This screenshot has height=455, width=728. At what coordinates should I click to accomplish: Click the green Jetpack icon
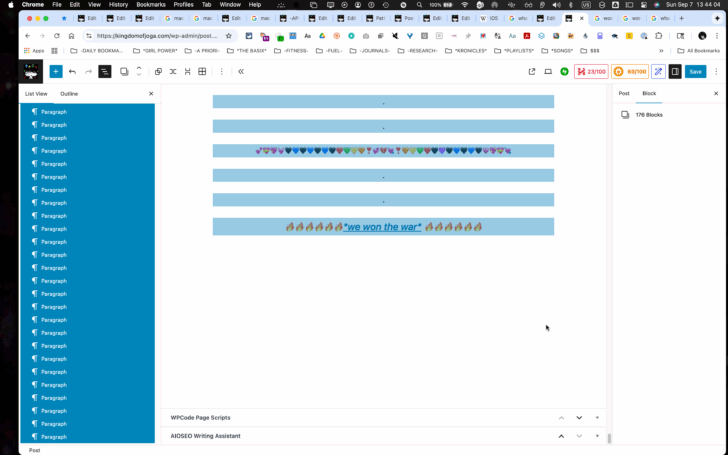click(x=565, y=72)
